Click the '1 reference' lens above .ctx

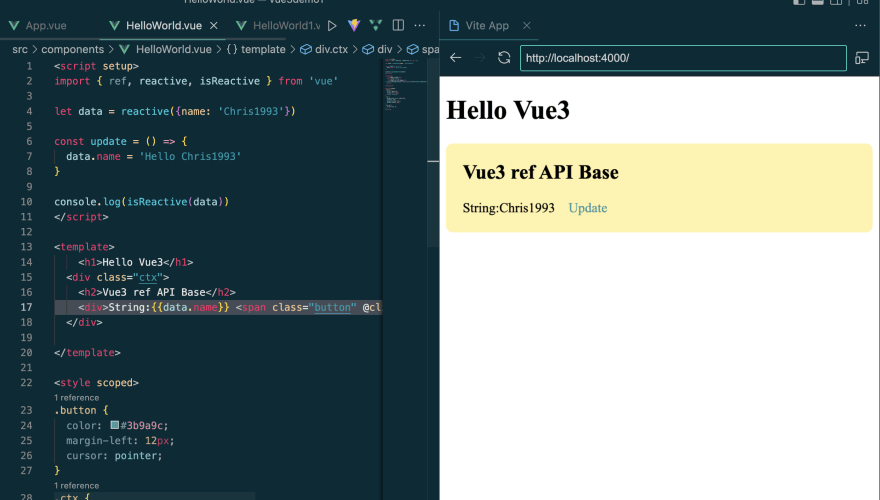point(76,485)
